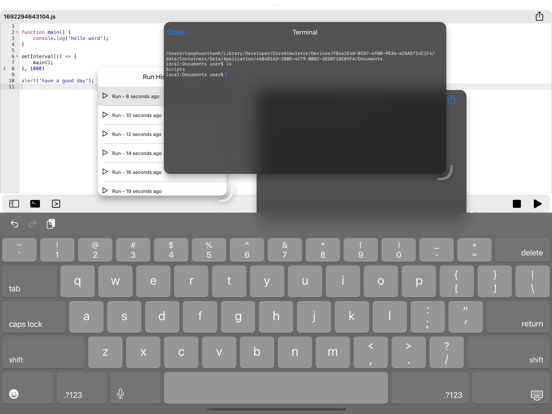Select Run - 19 seconds ago entry
Image resolution: width=552 pixels, height=414 pixels.
(x=162, y=189)
